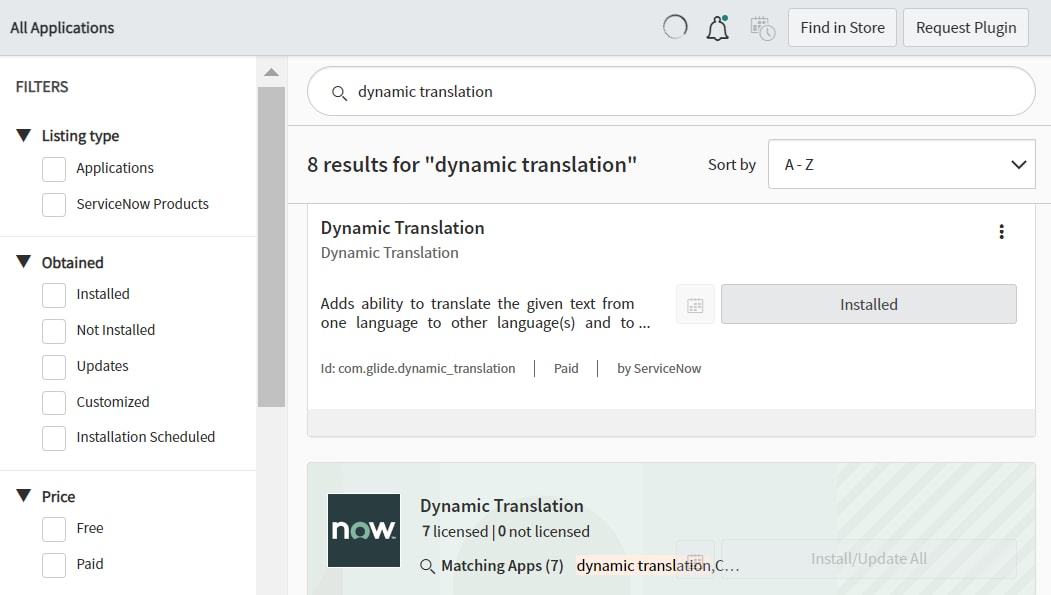Open the scheduled installations calendar-clock icon
Image resolution: width=1051 pixels, height=595 pixels.
point(763,28)
